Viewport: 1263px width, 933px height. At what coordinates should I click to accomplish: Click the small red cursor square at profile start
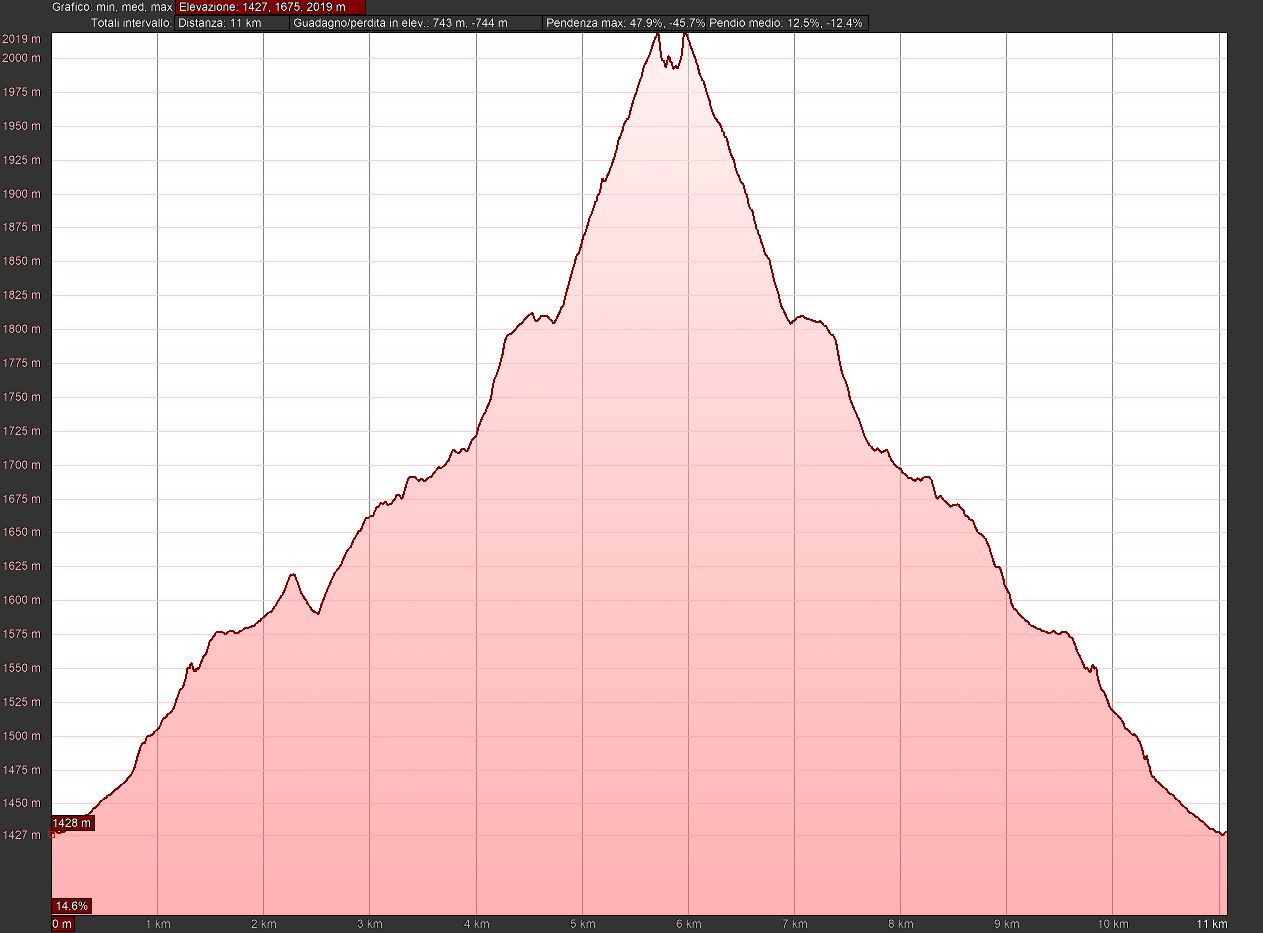coord(53,832)
